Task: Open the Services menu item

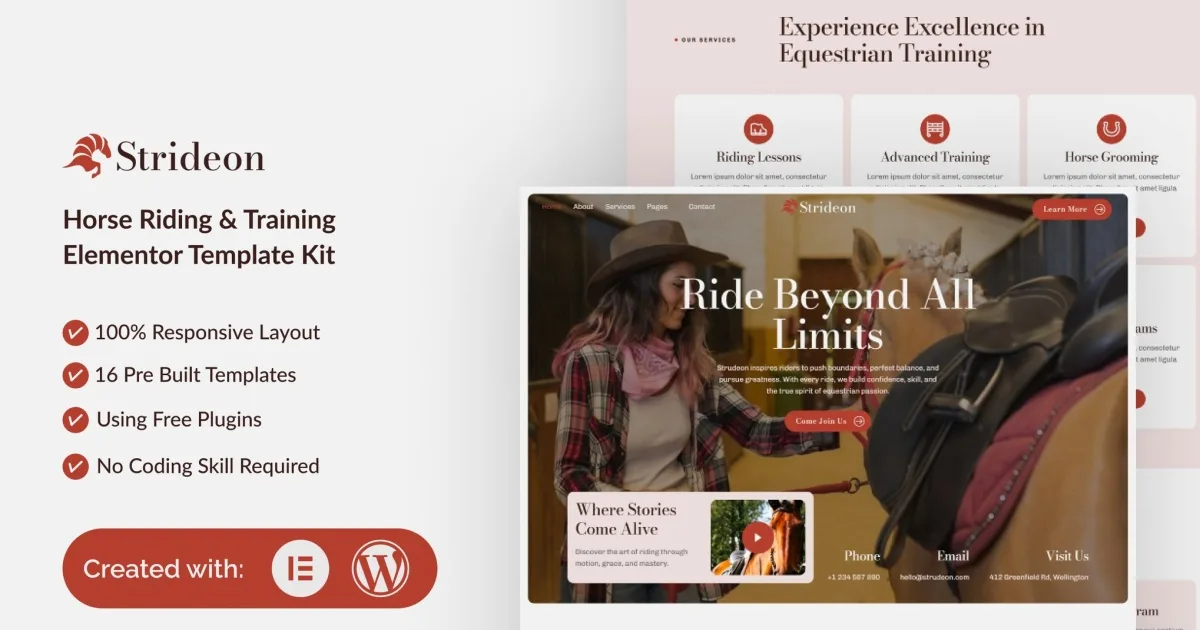Action: pyautogui.click(x=620, y=207)
